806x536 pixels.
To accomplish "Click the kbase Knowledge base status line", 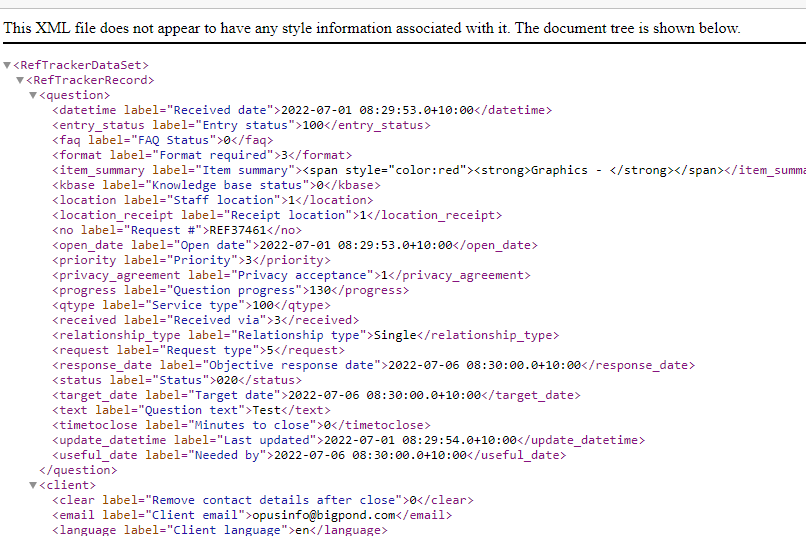I will (216, 185).
